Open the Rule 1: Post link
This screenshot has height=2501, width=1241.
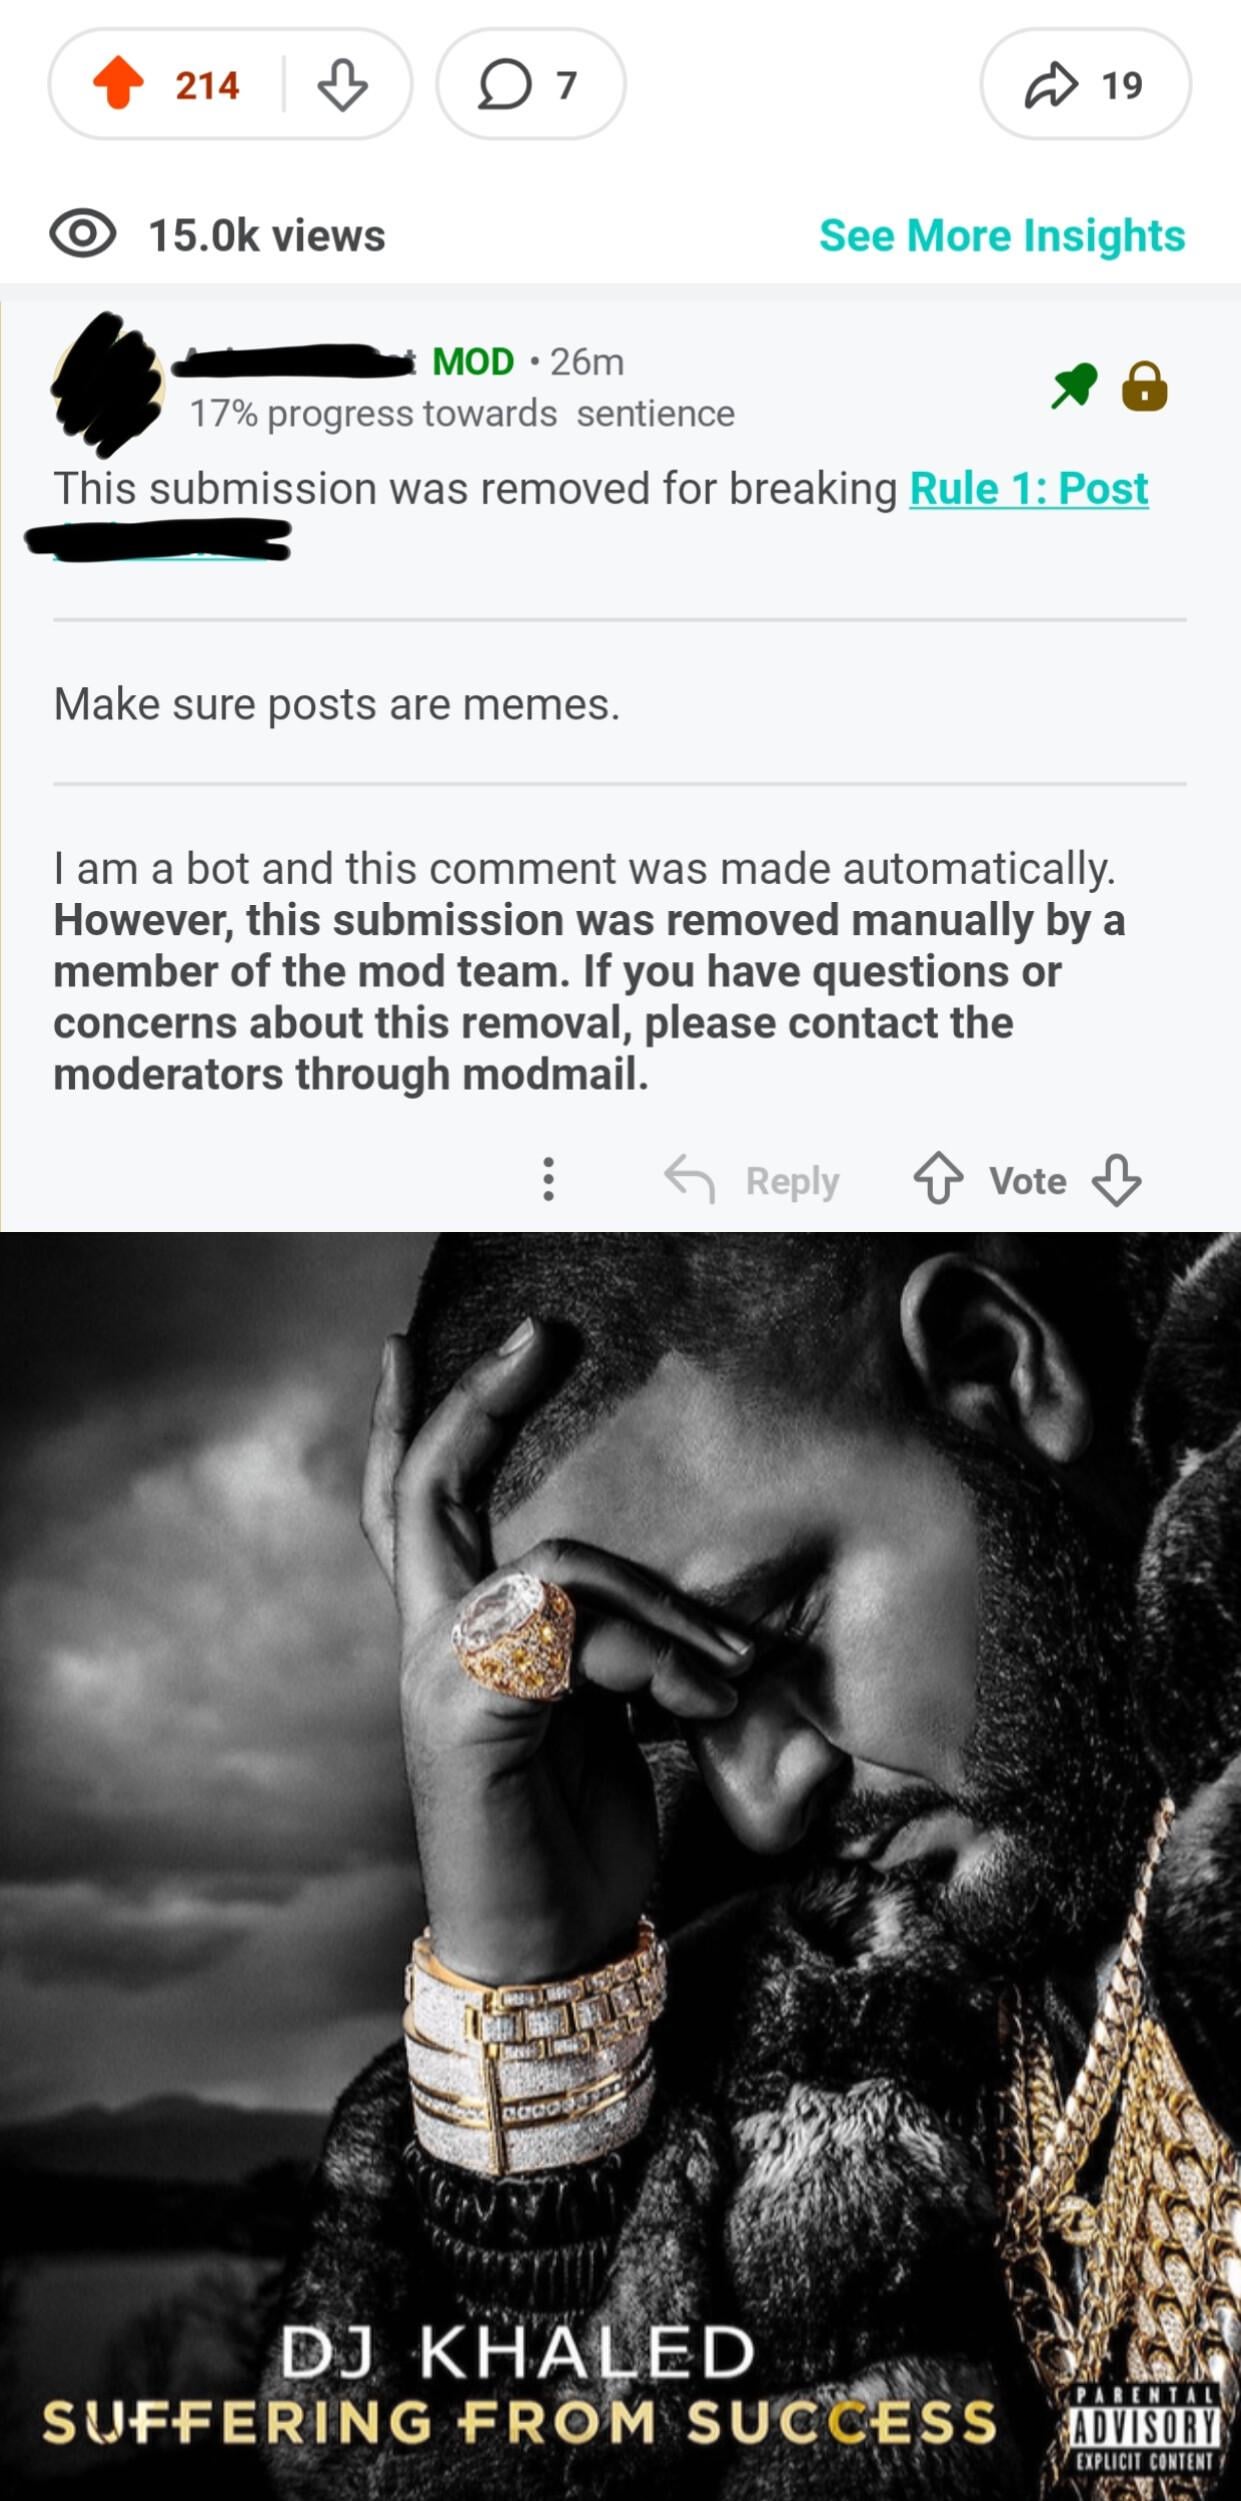click(1028, 489)
